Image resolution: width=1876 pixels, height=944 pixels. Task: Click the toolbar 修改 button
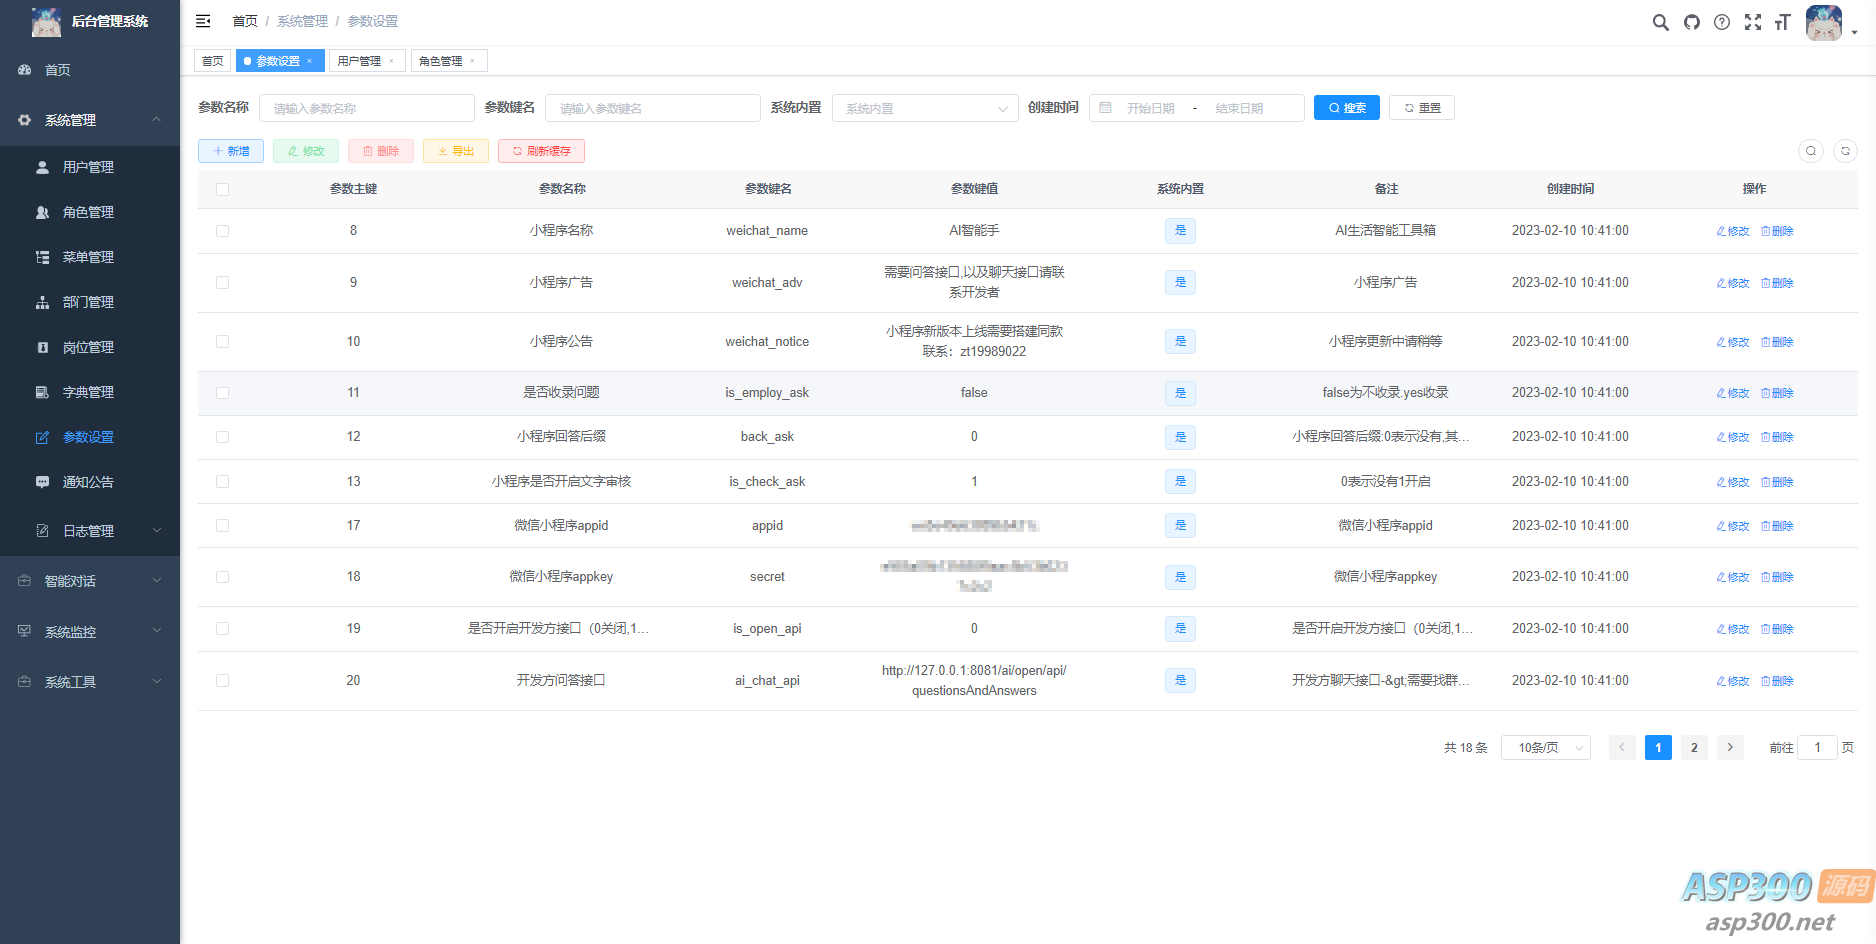point(306,151)
